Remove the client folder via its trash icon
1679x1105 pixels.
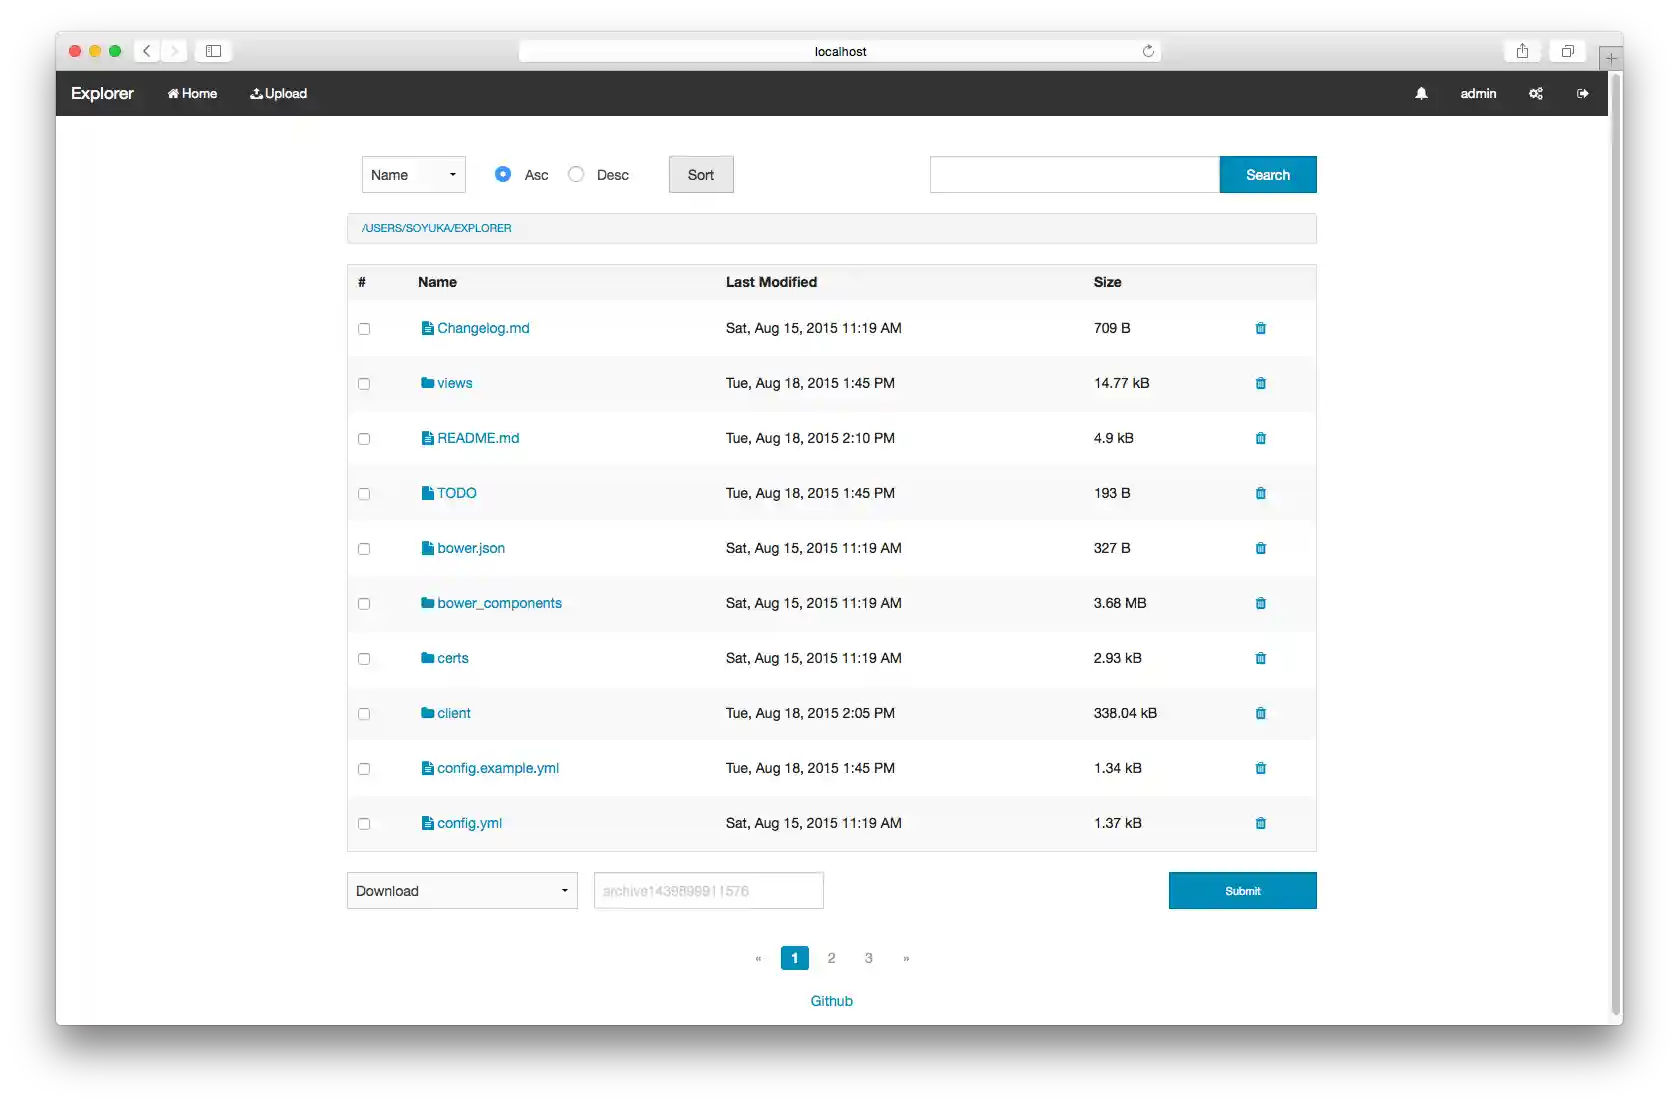(x=1260, y=713)
